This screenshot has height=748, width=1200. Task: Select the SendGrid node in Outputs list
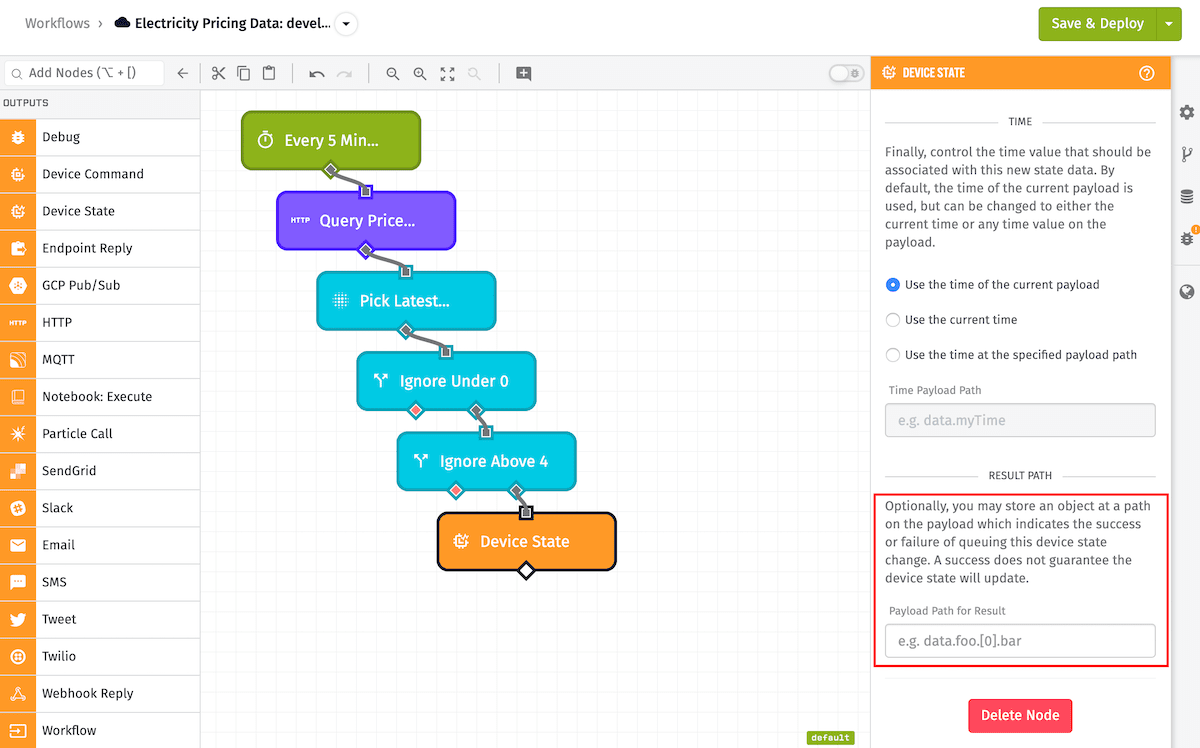tap(69, 470)
